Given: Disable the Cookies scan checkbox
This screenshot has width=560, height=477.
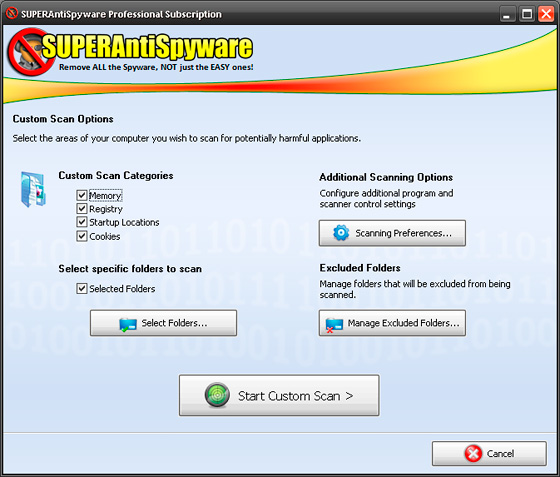Looking at the screenshot, I should tap(82, 236).
